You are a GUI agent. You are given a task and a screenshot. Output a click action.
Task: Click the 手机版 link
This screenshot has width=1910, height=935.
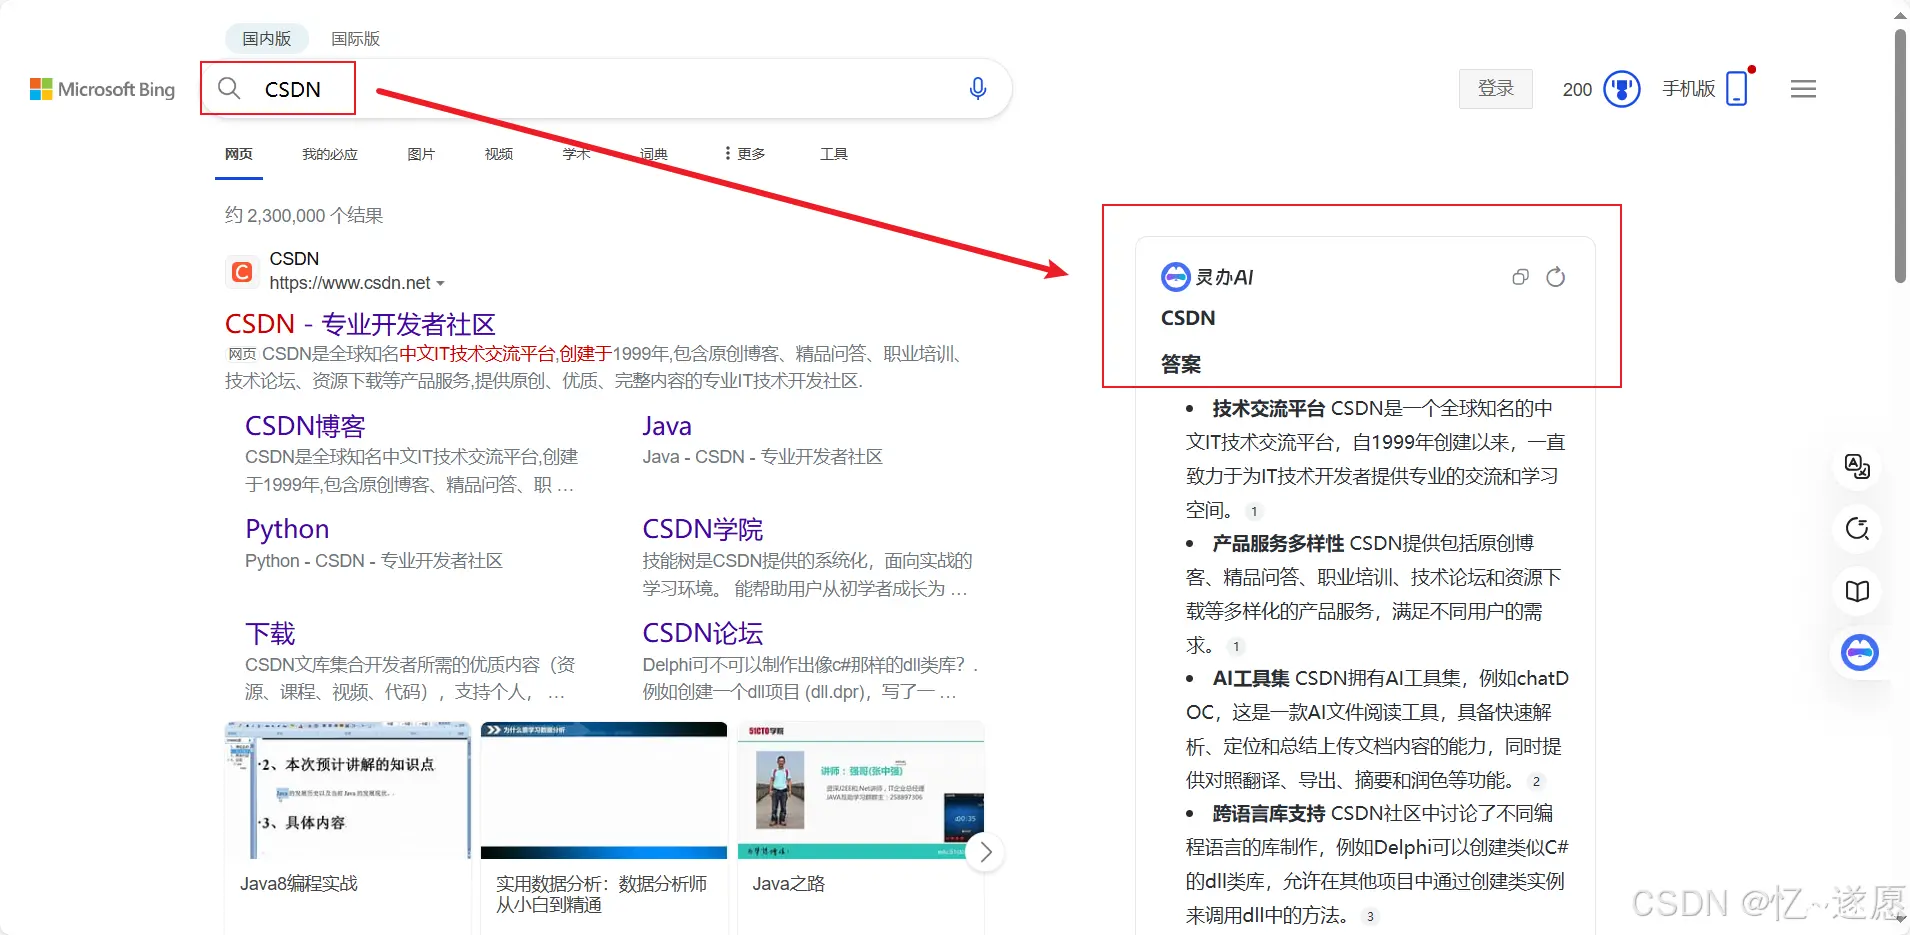[x=1688, y=88]
